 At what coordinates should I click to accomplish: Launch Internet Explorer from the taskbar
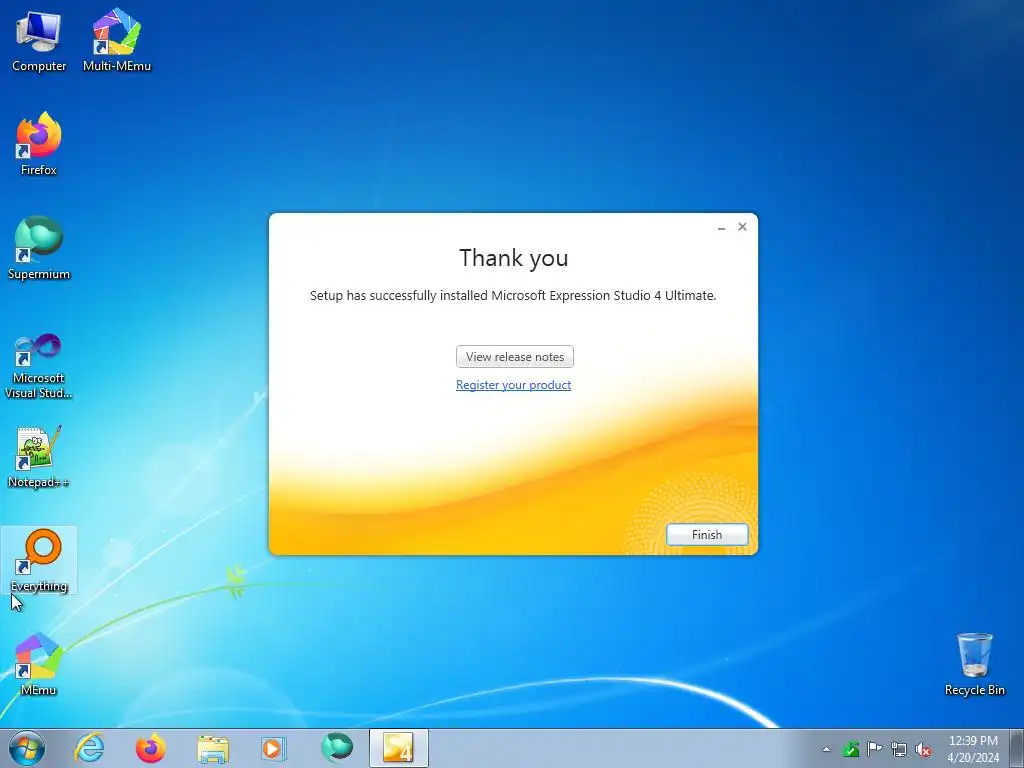(89, 748)
